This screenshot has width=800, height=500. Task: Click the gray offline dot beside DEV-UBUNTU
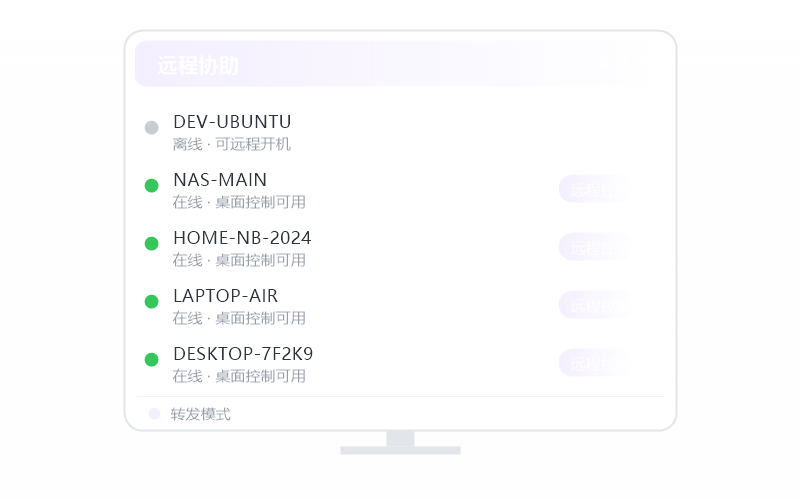click(x=152, y=128)
